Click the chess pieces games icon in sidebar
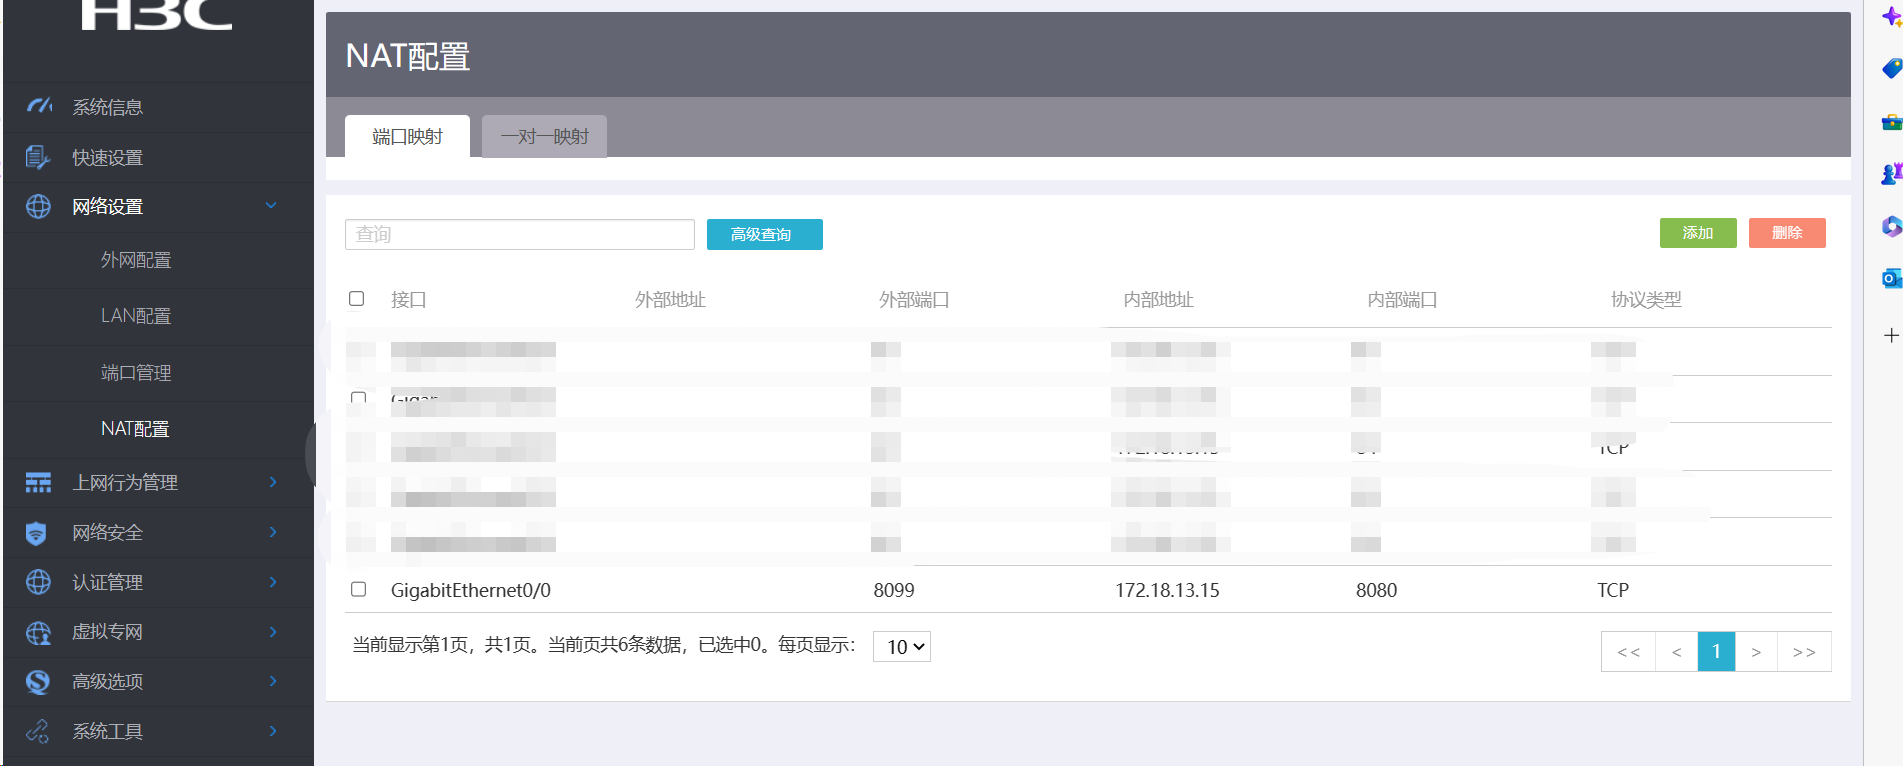 [1891, 174]
